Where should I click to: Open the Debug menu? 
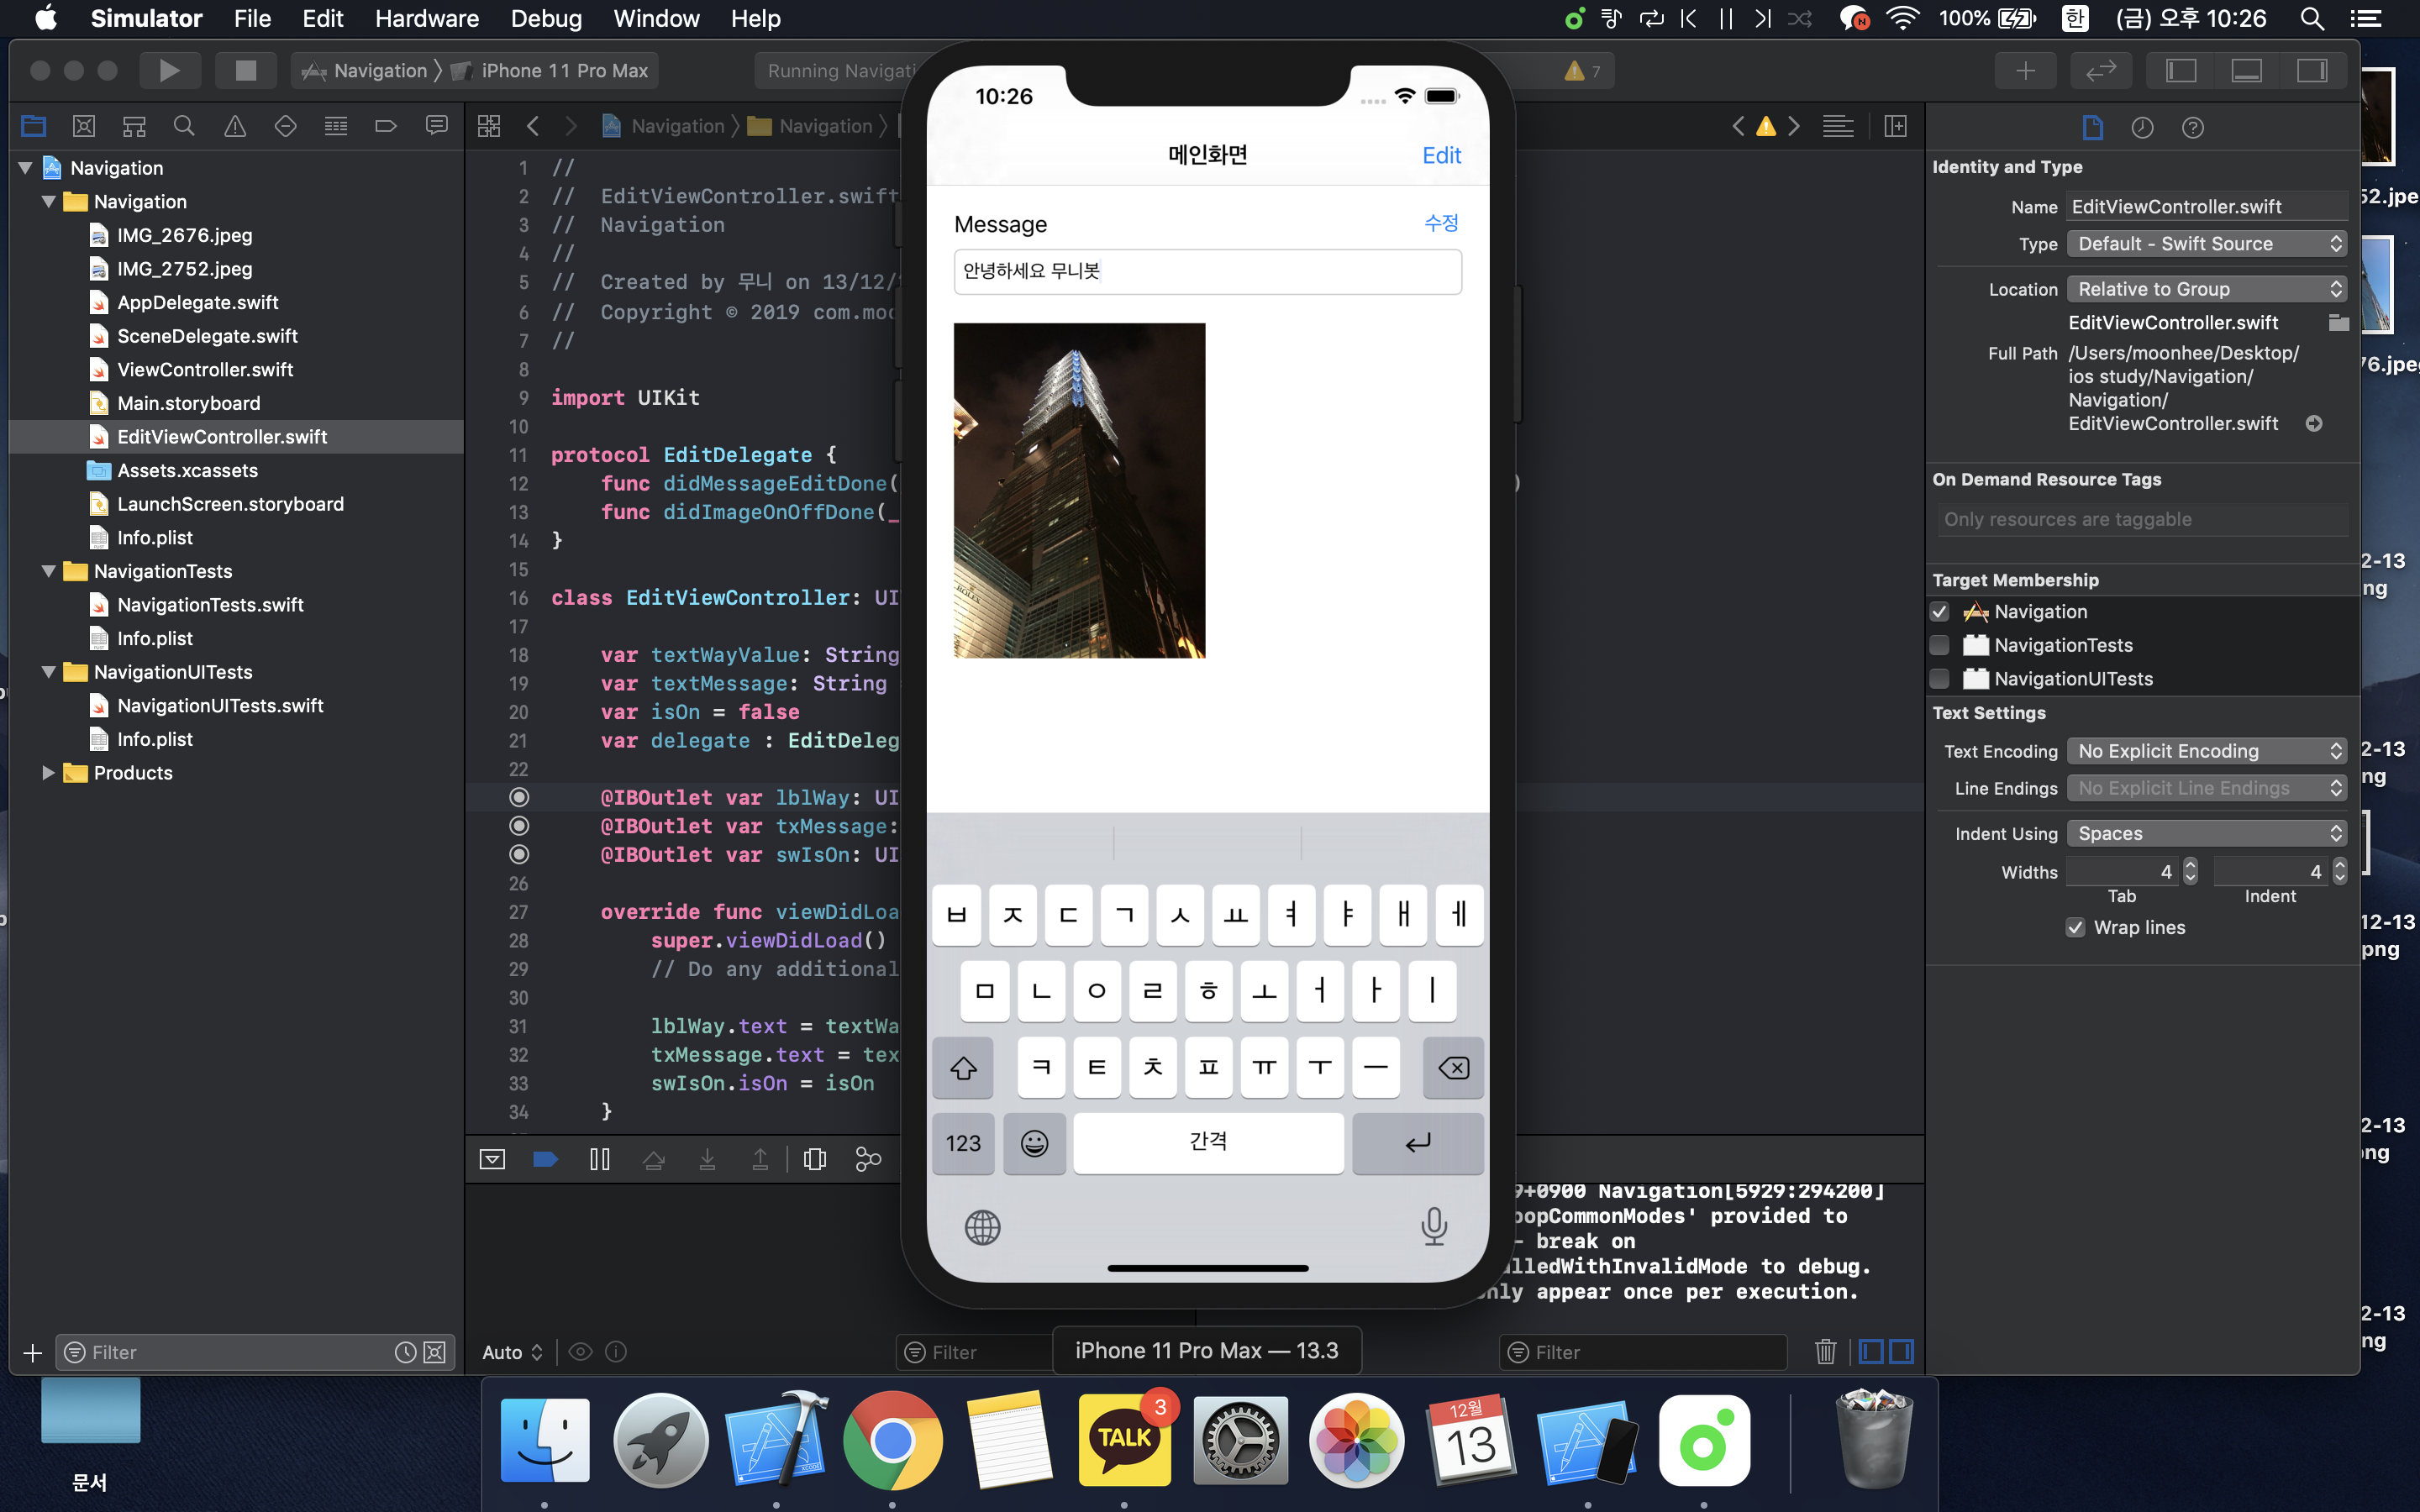coord(545,18)
